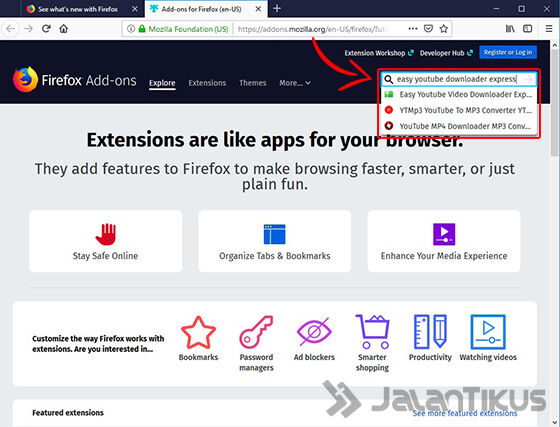Select YouTube MP4 Downloader MP3 Converter suggestion
The width and height of the screenshot is (560, 427).
point(459,126)
